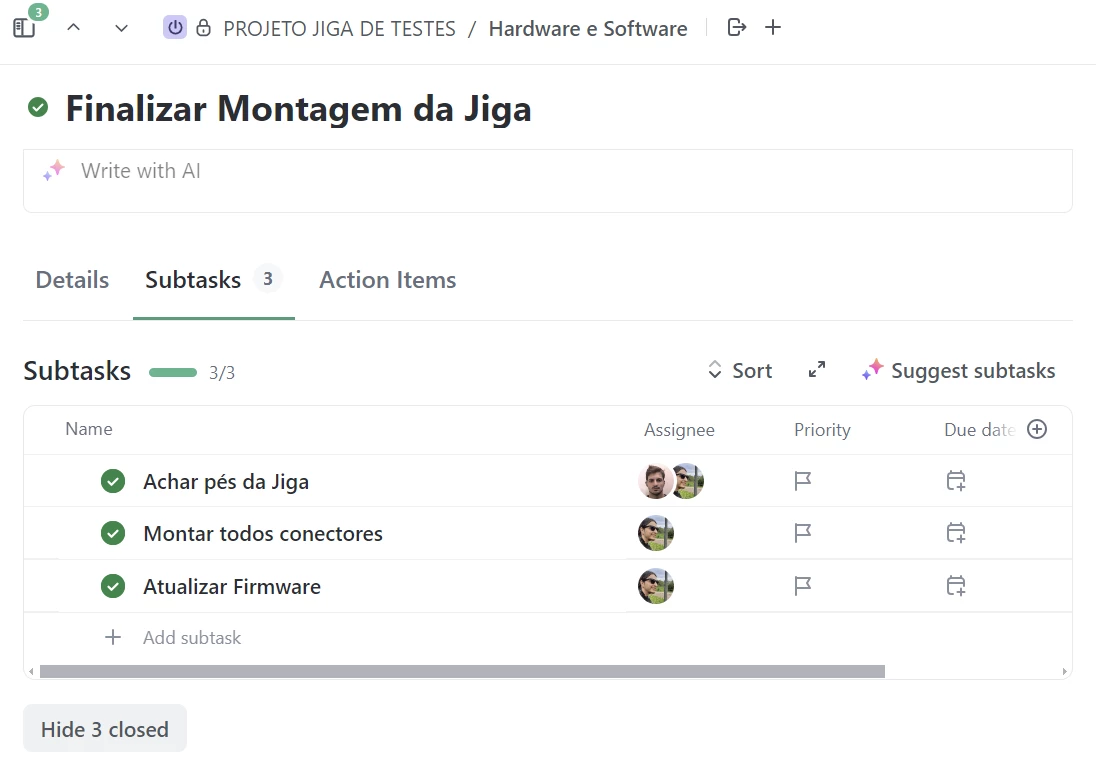Toggle main task Finalizar Montagem da Jiga status
The image size is (1096, 765).
pos(38,108)
